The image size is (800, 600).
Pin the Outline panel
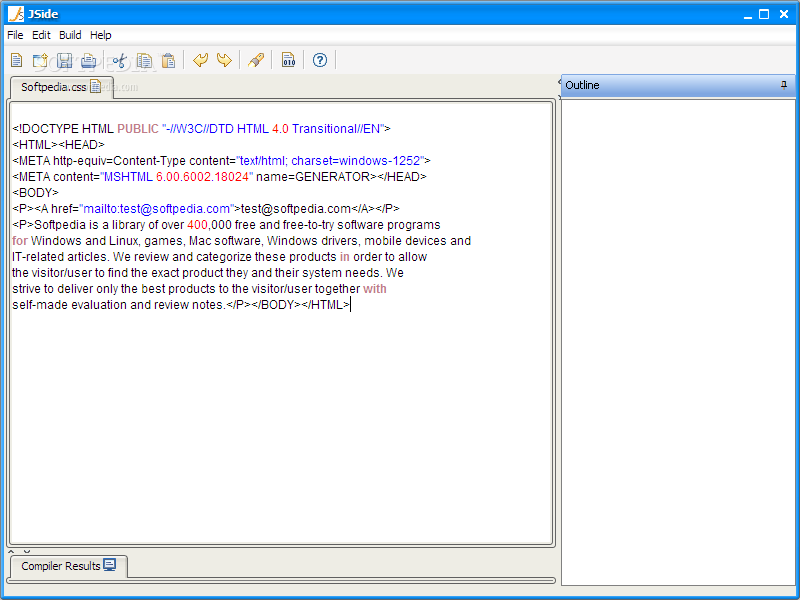(784, 85)
